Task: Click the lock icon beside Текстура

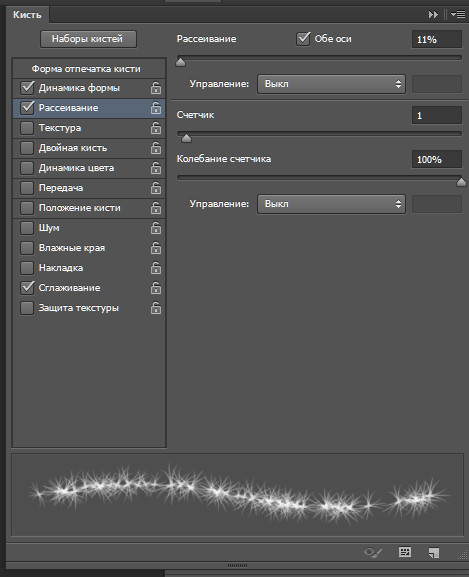Action: (156, 128)
